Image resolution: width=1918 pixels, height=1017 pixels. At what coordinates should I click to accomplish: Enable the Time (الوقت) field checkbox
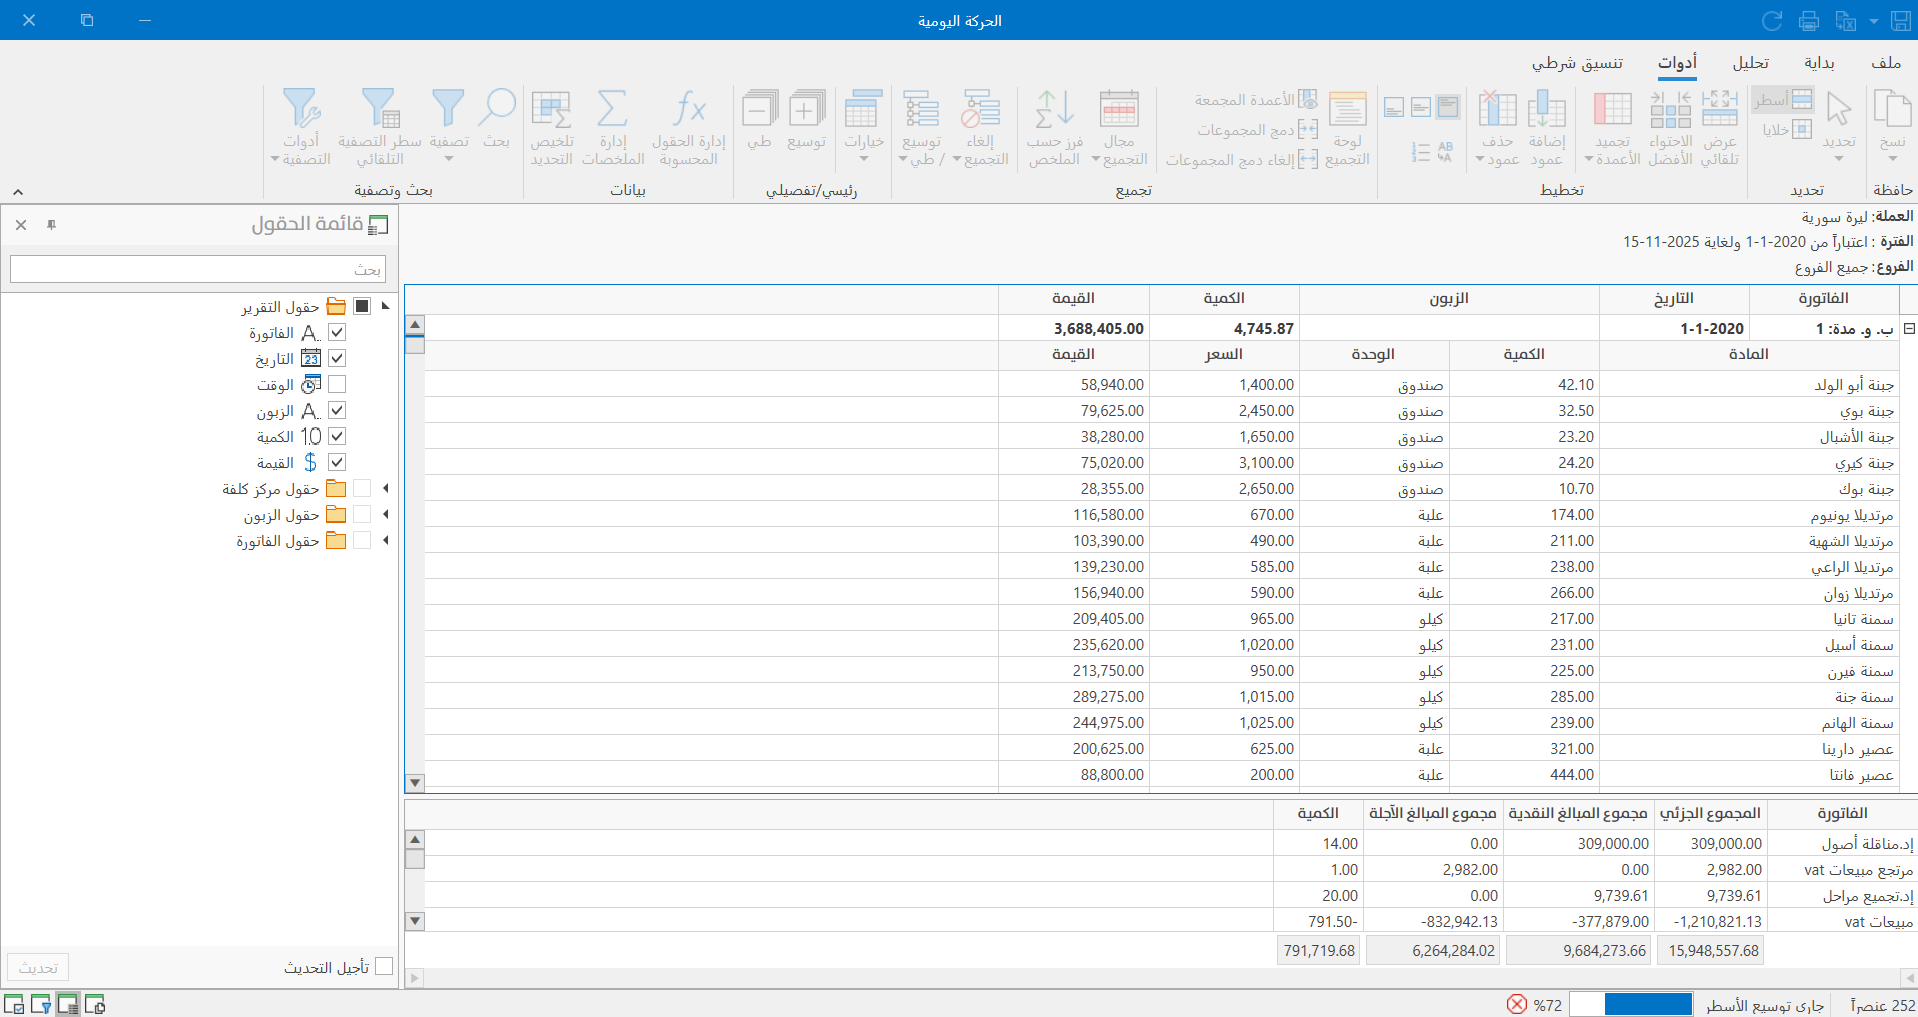[337, 384]
